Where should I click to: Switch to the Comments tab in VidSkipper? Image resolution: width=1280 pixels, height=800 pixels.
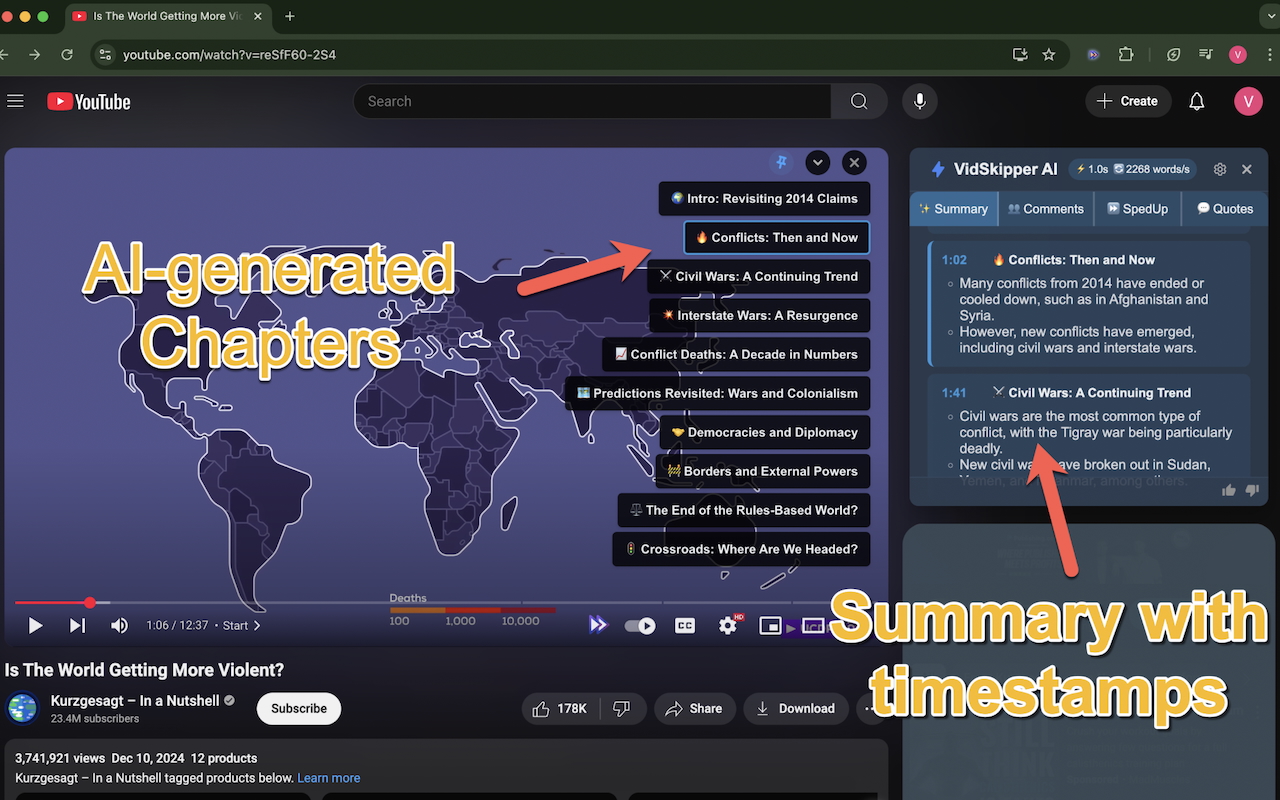[1045, 209]
